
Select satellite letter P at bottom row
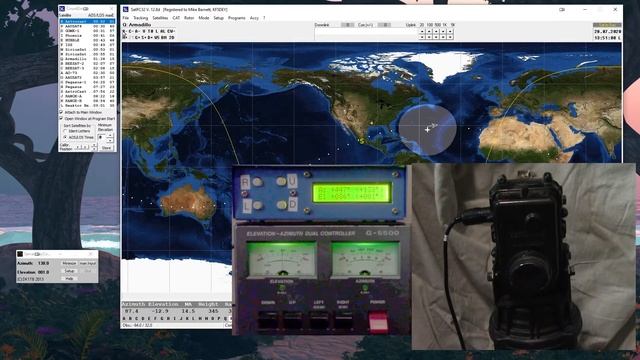coord(219,318)
